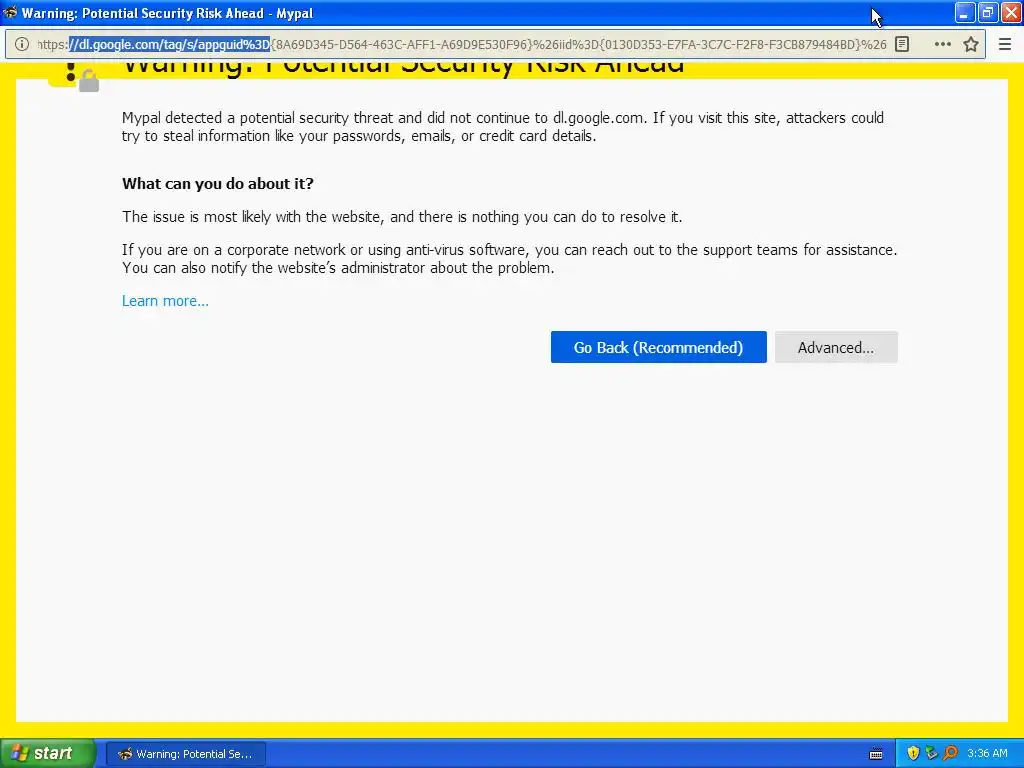
Task: Click Go Back (Recommended) button
Action: (658, 347)
